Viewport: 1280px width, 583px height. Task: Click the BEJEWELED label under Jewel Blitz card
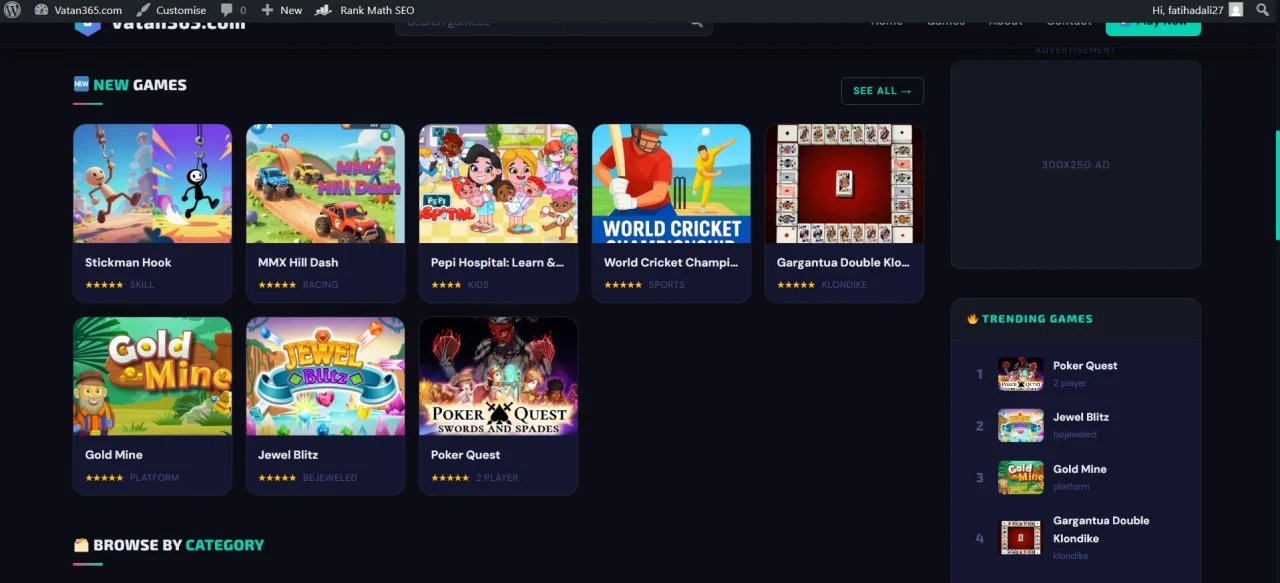coord(330,478)
